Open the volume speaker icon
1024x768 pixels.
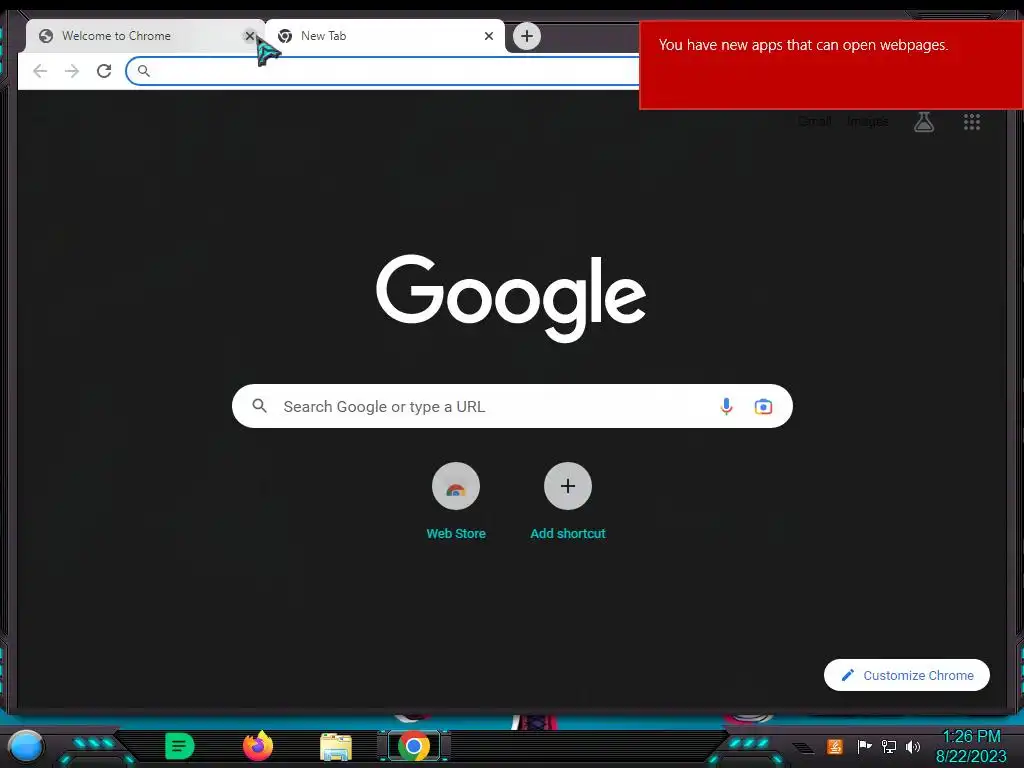tap(913, 746)
